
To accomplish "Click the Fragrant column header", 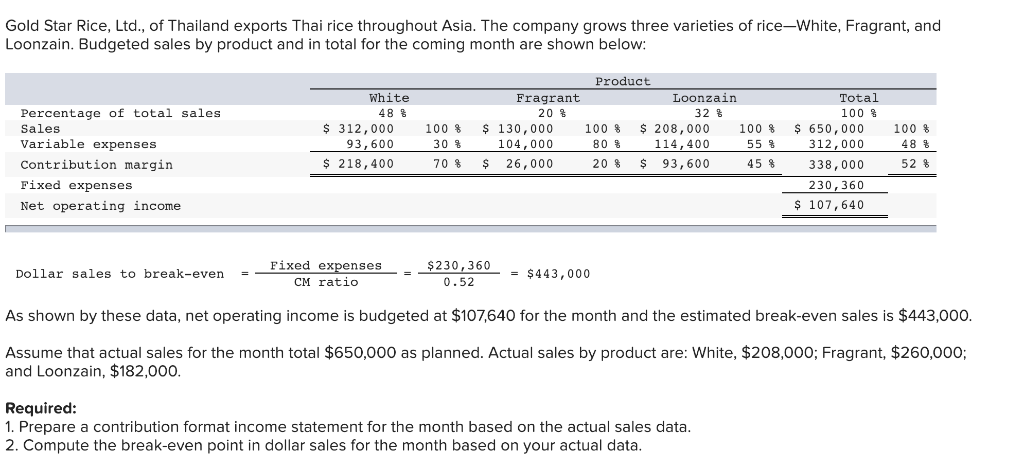I will pos(548,98).
